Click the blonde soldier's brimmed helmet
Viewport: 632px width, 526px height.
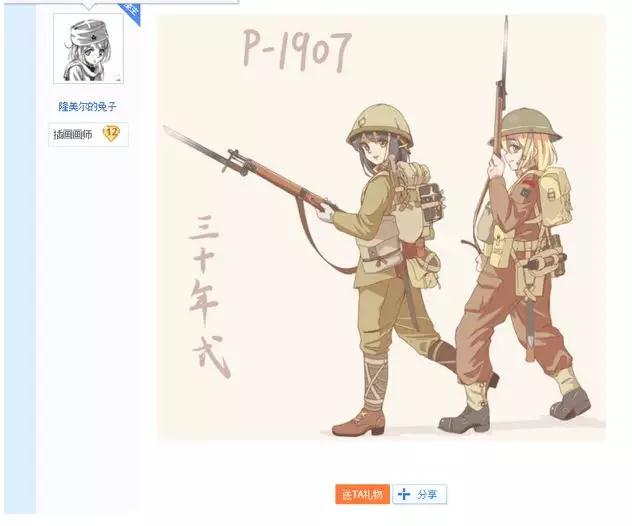coord(526,126)
